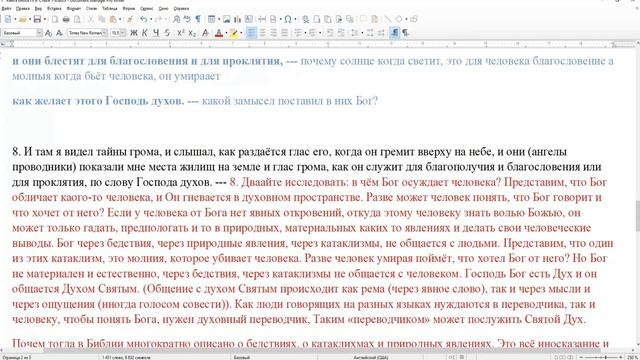
Task: Open Find and Replace icon
Action: tap(176, 19)
